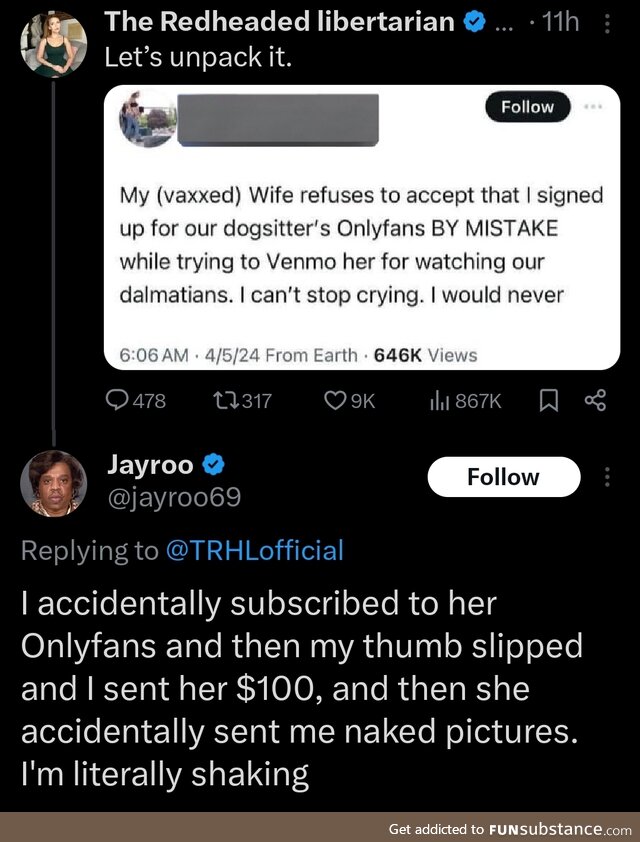Click the 11h timestamp

pyautogui.click(x=561, y=21)
